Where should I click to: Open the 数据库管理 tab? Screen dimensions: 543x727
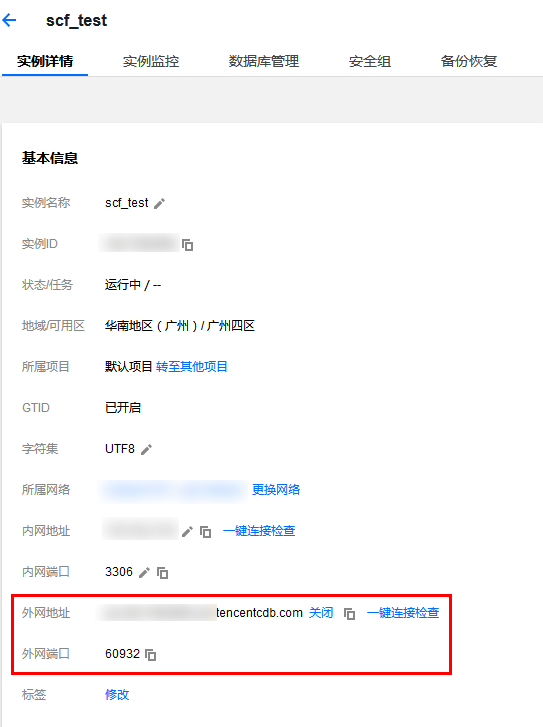[263, 61]
